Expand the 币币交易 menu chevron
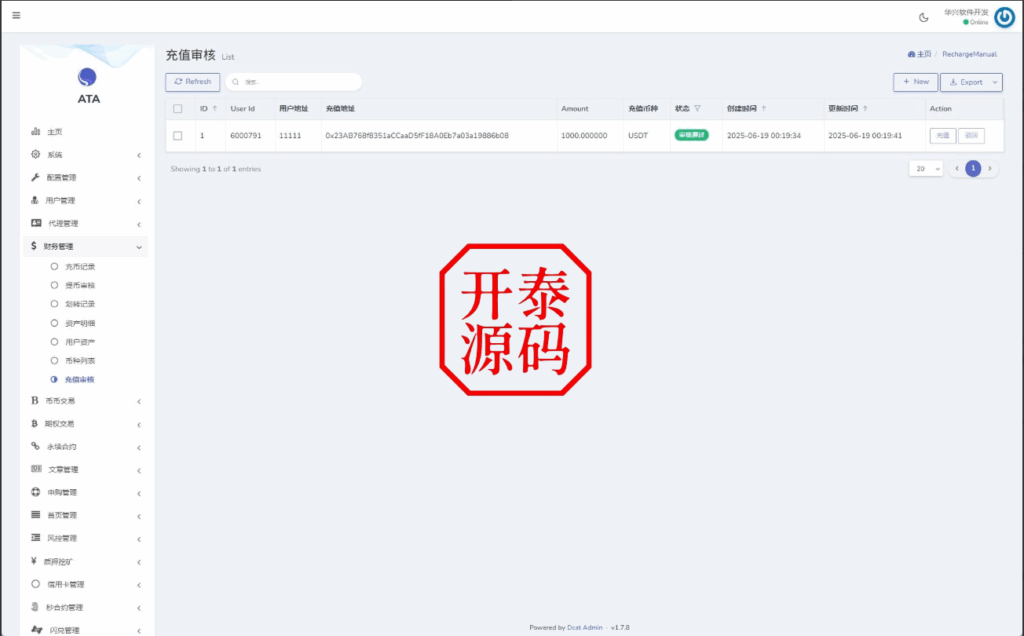 (x=139, y=402)
